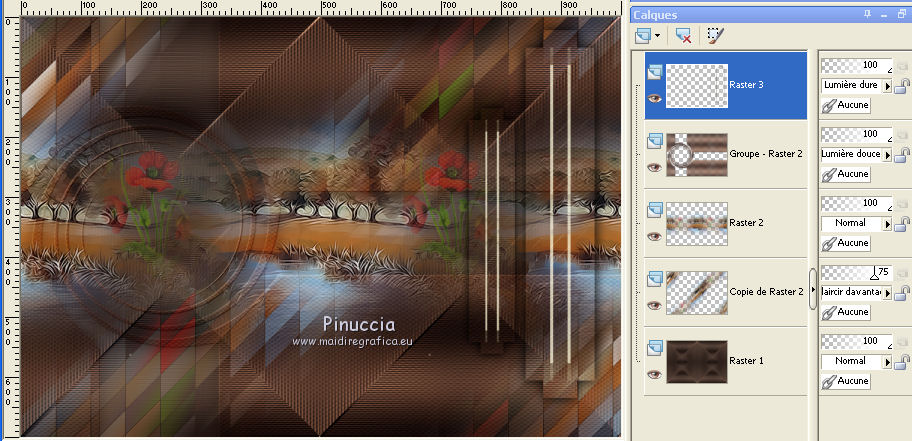Click the new raster layer icon in Calques toolbar
The width and height of the screenshot is (912, 441).
tap(643, 35)
